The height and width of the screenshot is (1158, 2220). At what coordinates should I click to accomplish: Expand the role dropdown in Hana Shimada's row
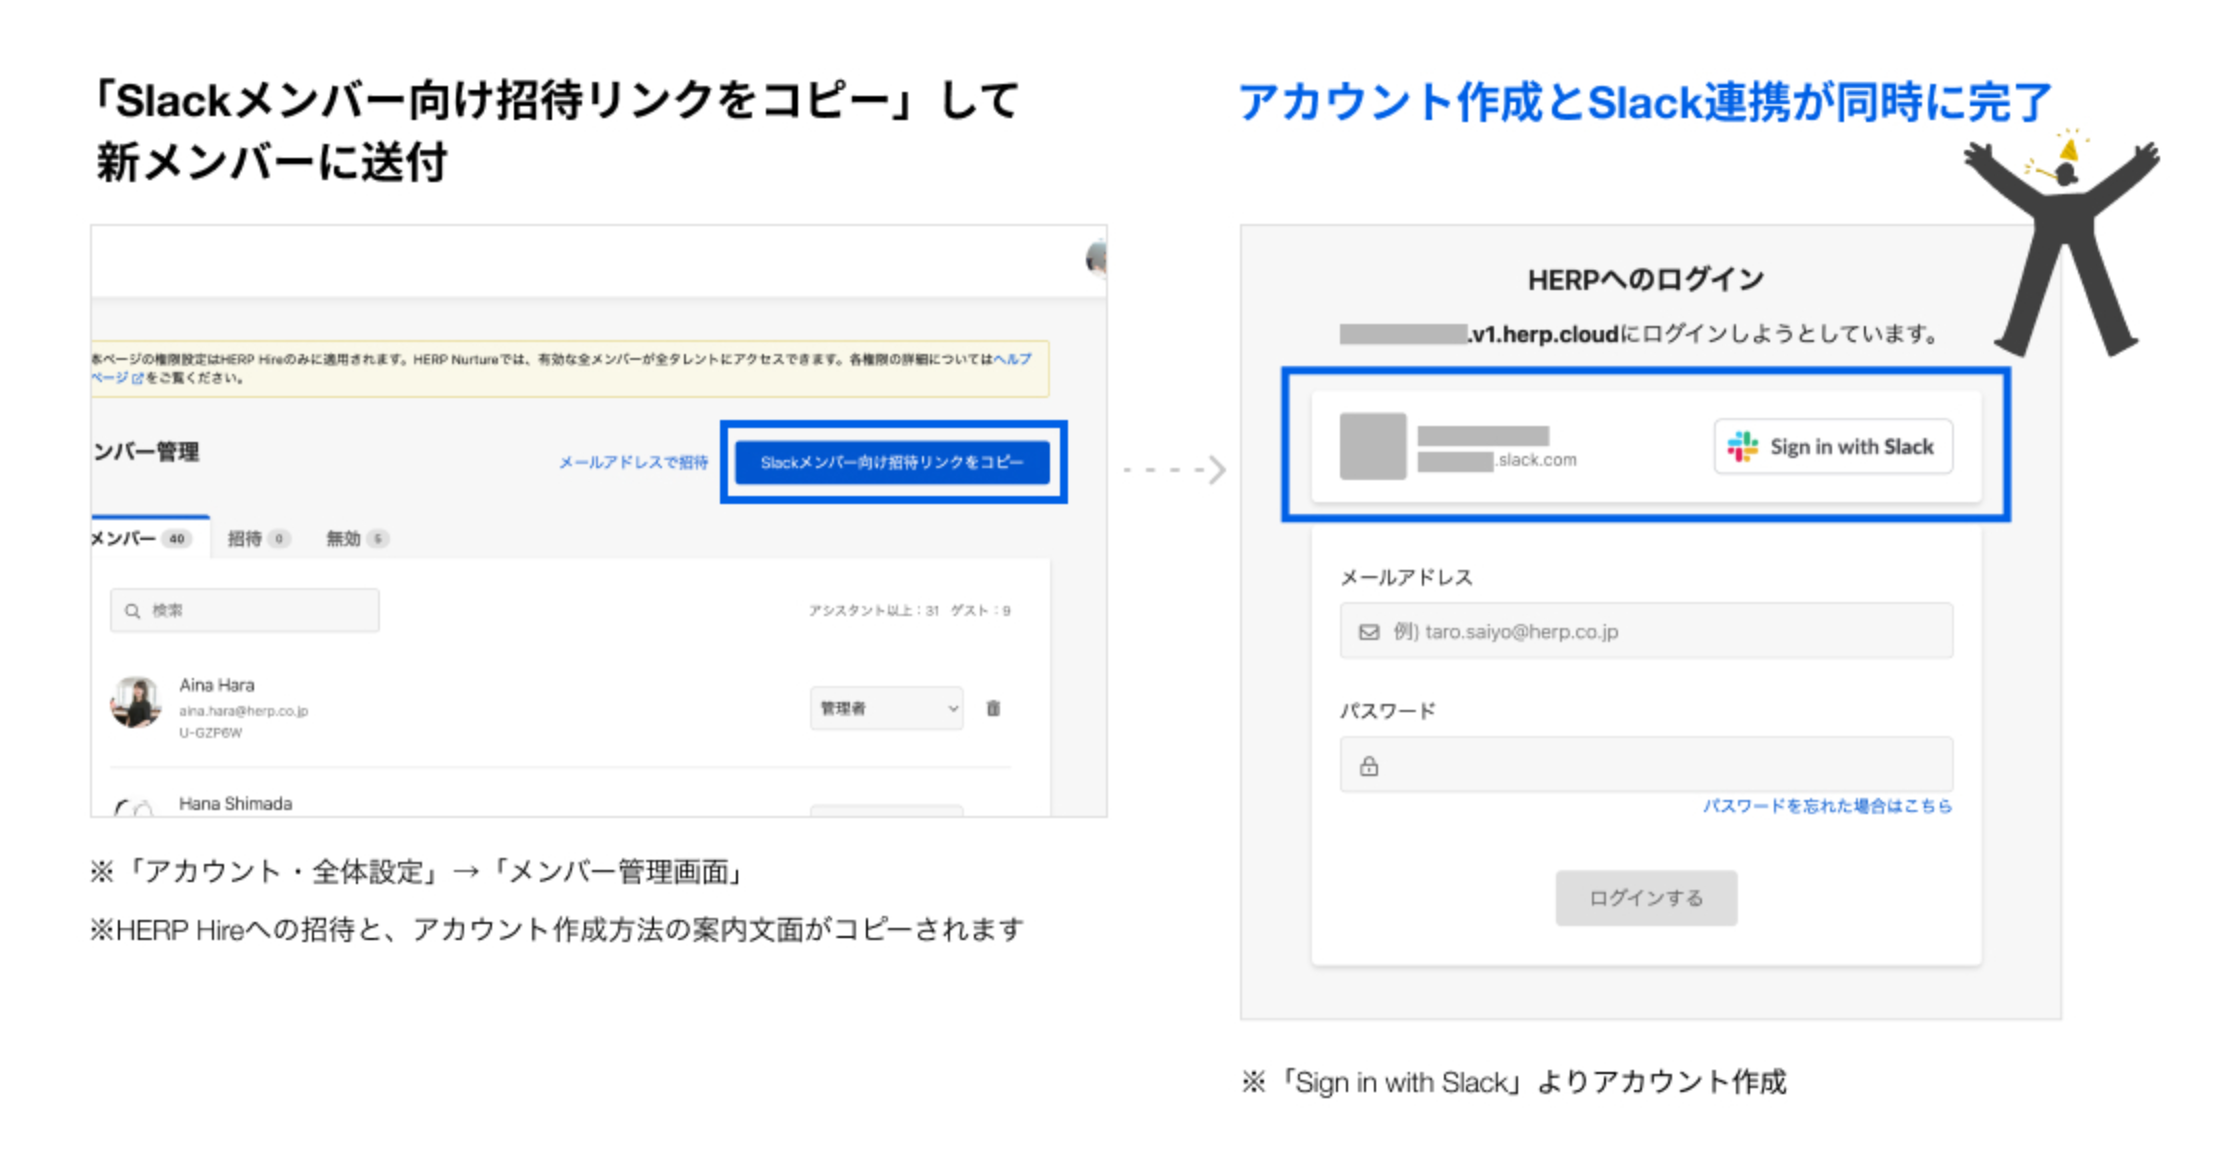(886, 810)
